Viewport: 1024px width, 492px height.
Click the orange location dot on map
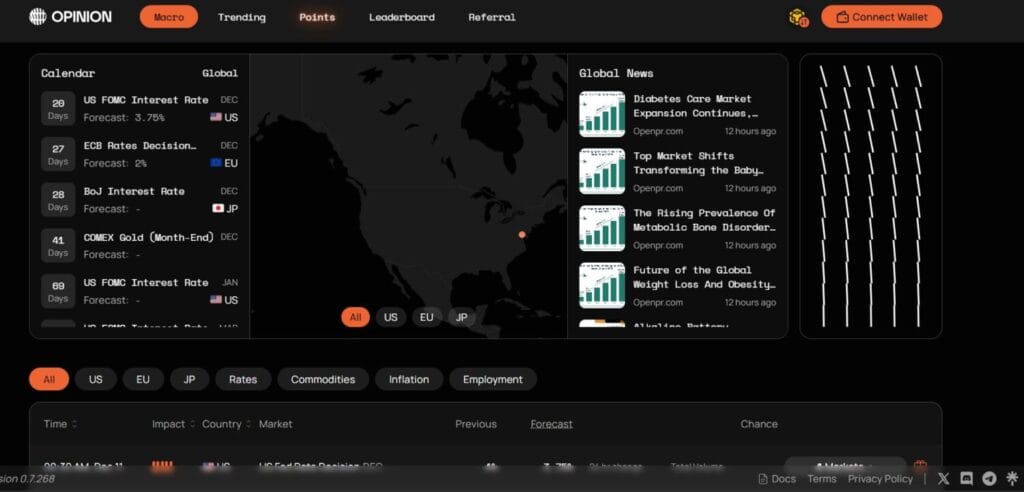(x=522, y=235)
